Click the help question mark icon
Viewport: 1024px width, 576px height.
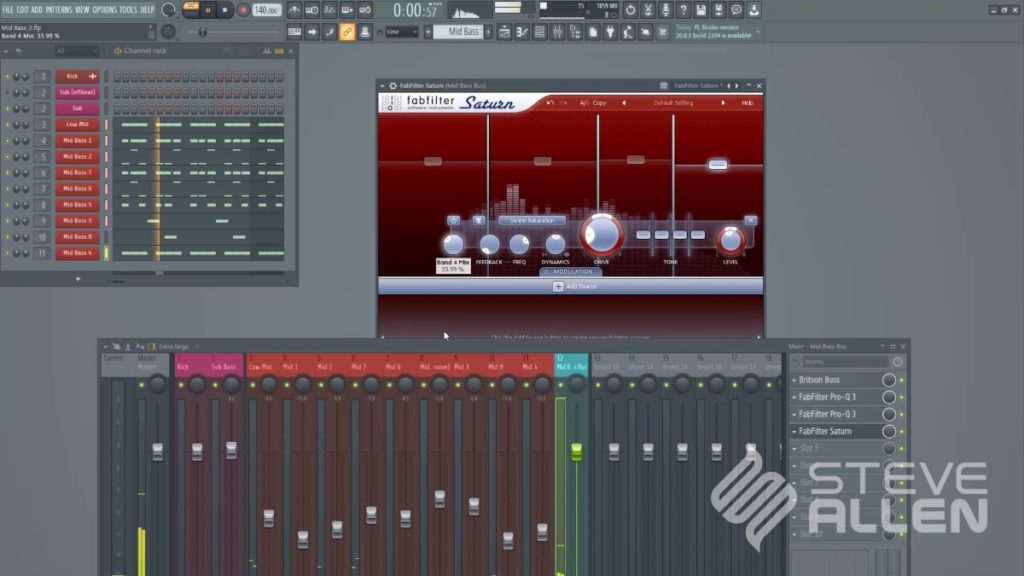coord(683,10)
